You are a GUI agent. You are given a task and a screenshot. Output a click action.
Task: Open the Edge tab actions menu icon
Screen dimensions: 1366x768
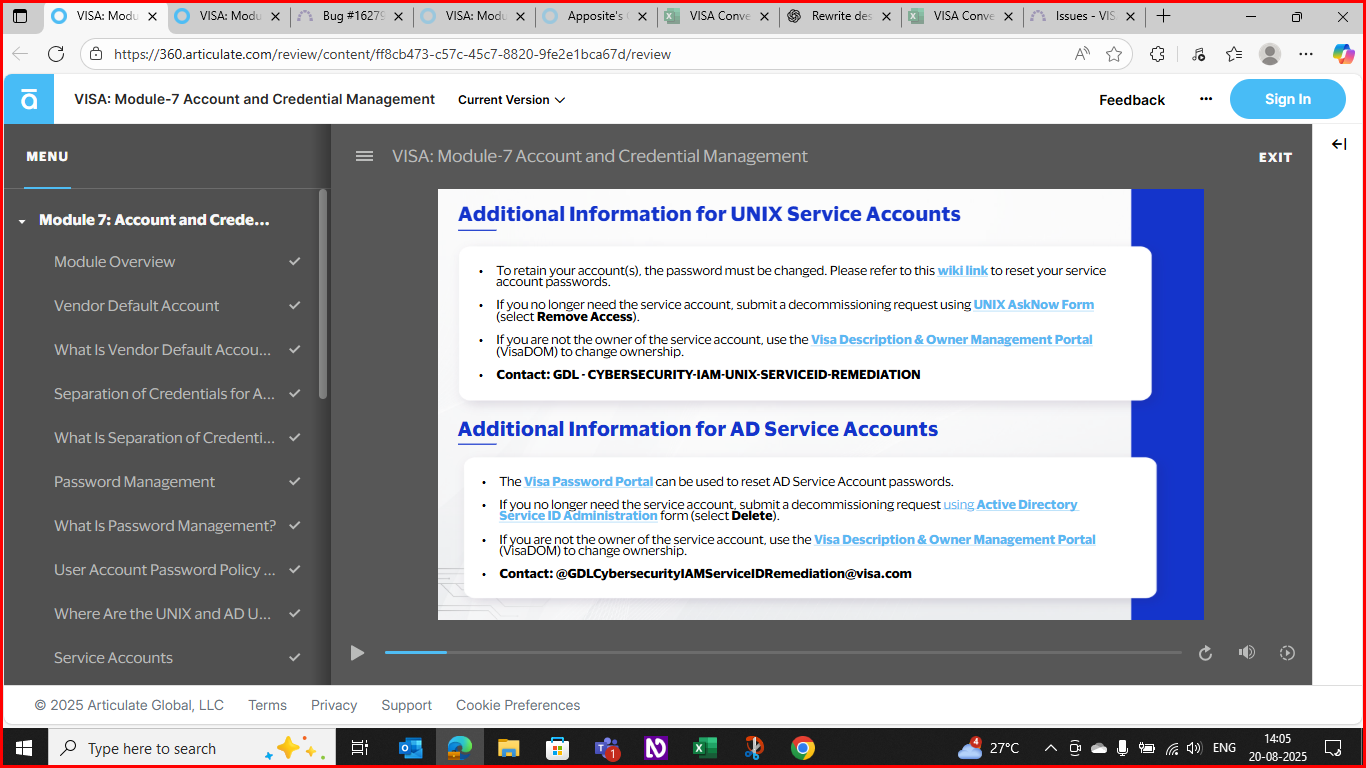point(20,16)
